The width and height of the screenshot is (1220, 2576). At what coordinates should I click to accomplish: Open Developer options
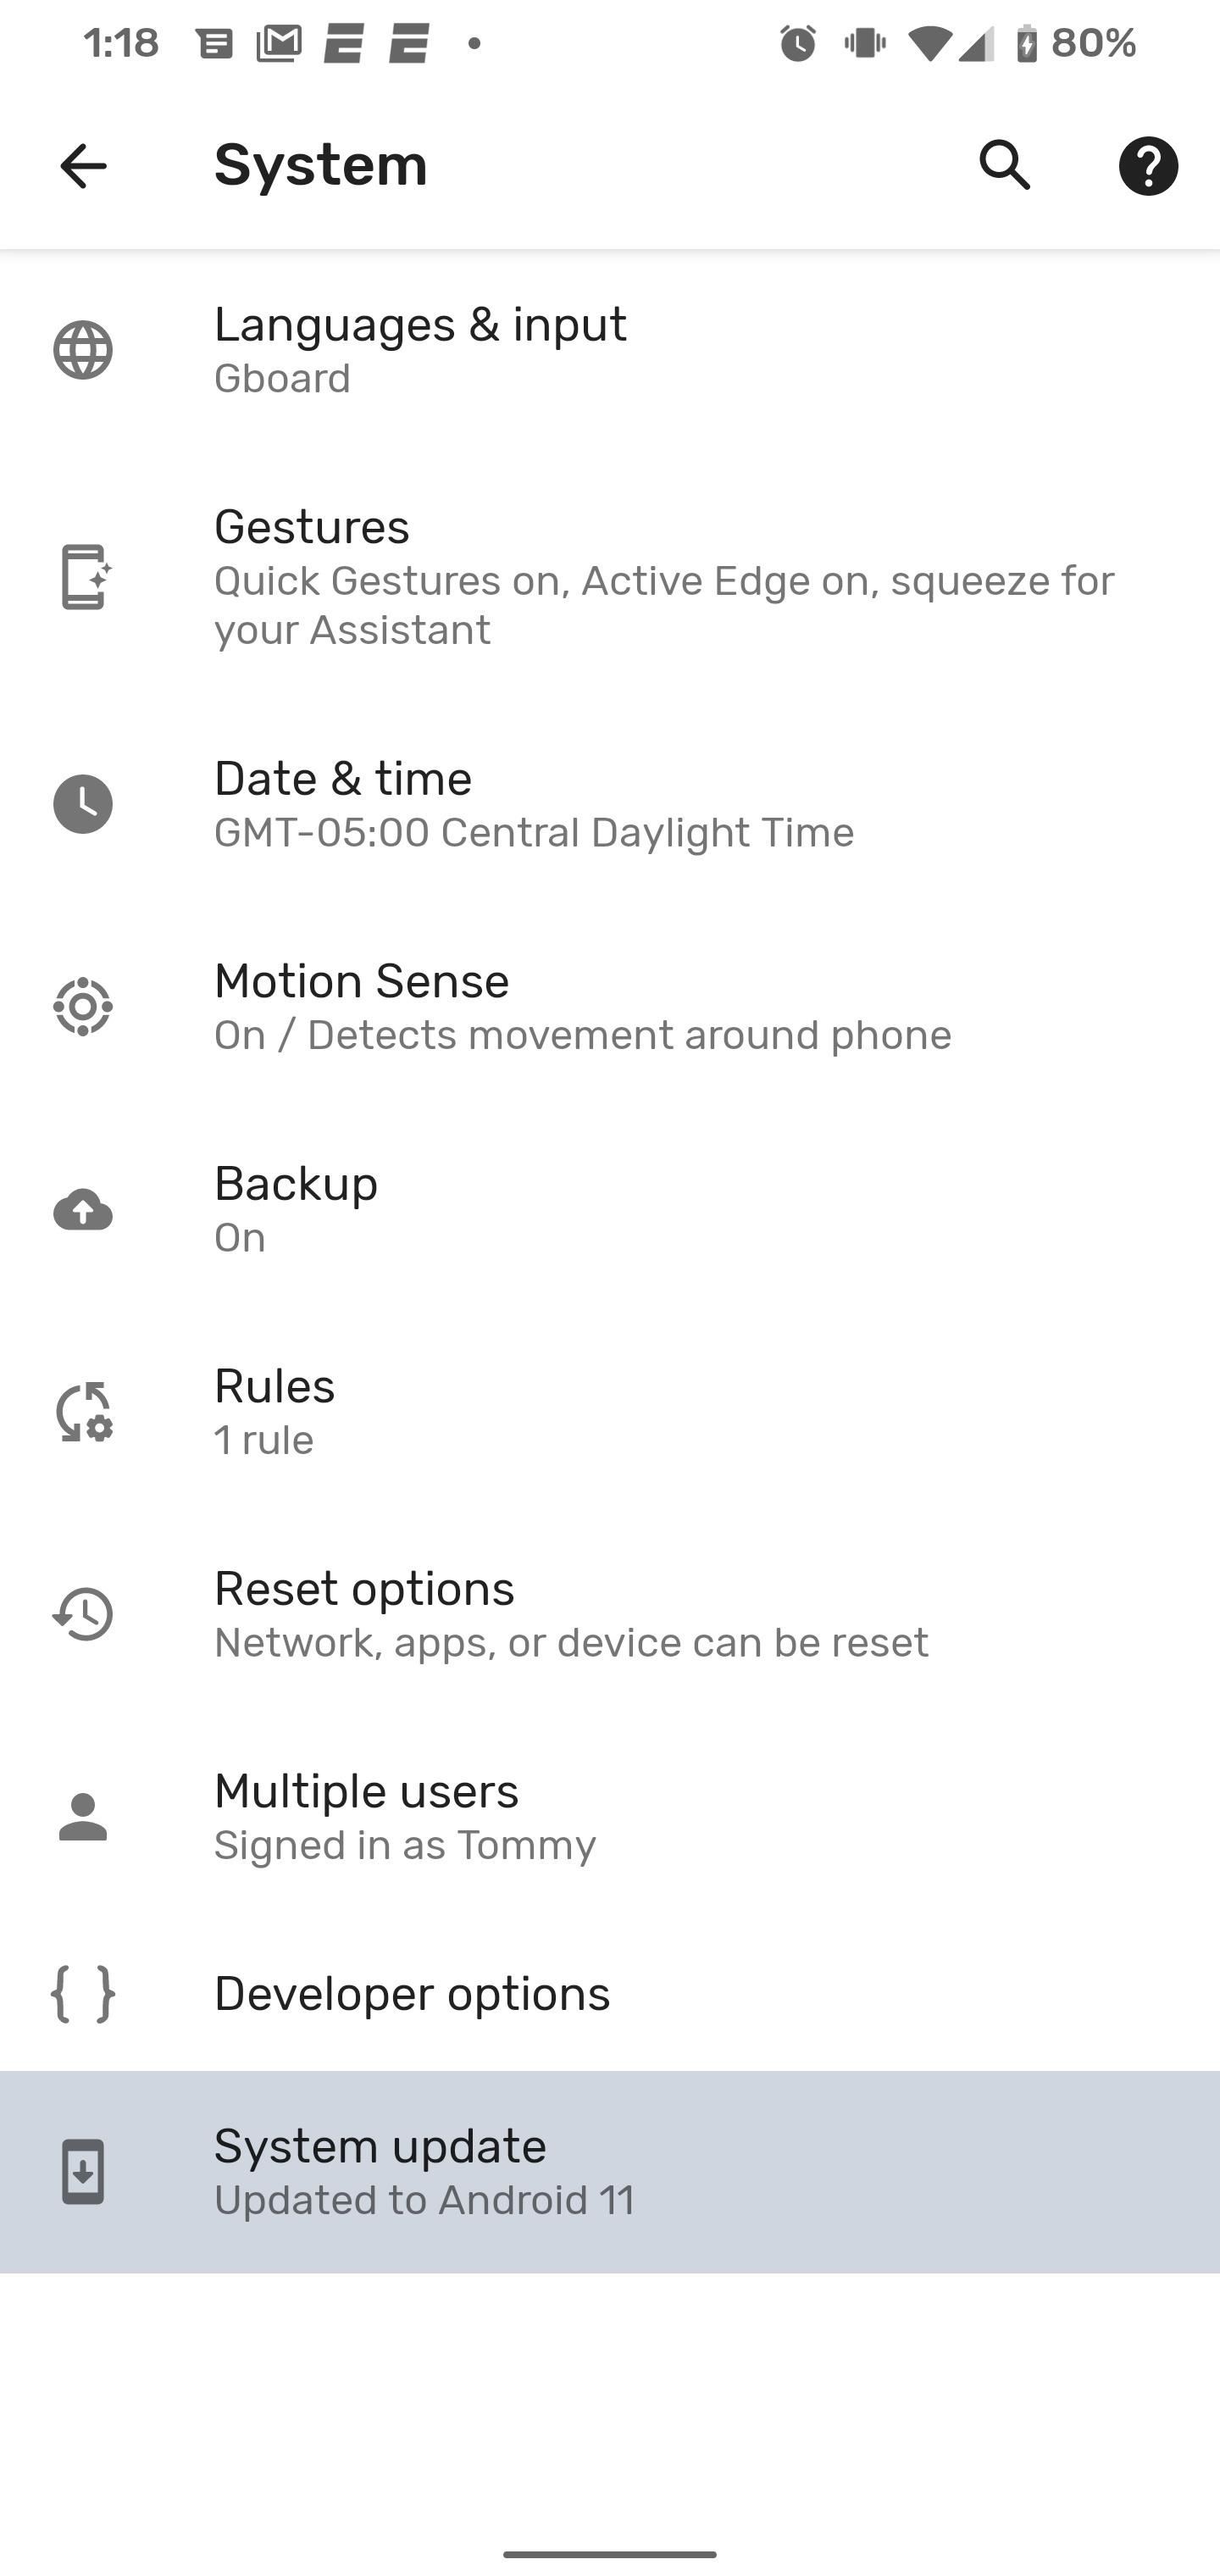pyautogui.click(x=610, y=1994)
